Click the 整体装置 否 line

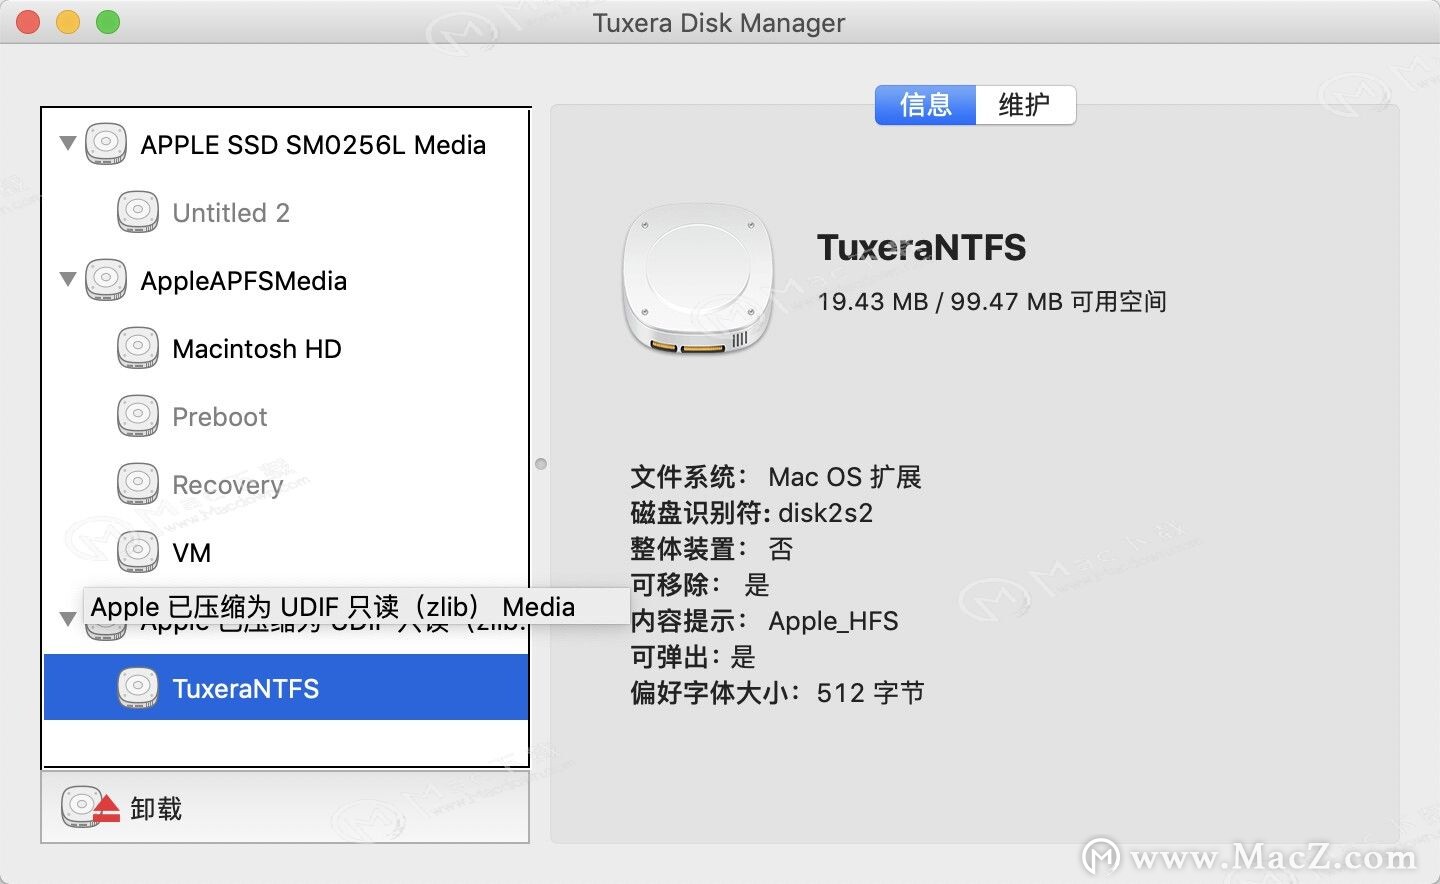click(x=712, y=549)
